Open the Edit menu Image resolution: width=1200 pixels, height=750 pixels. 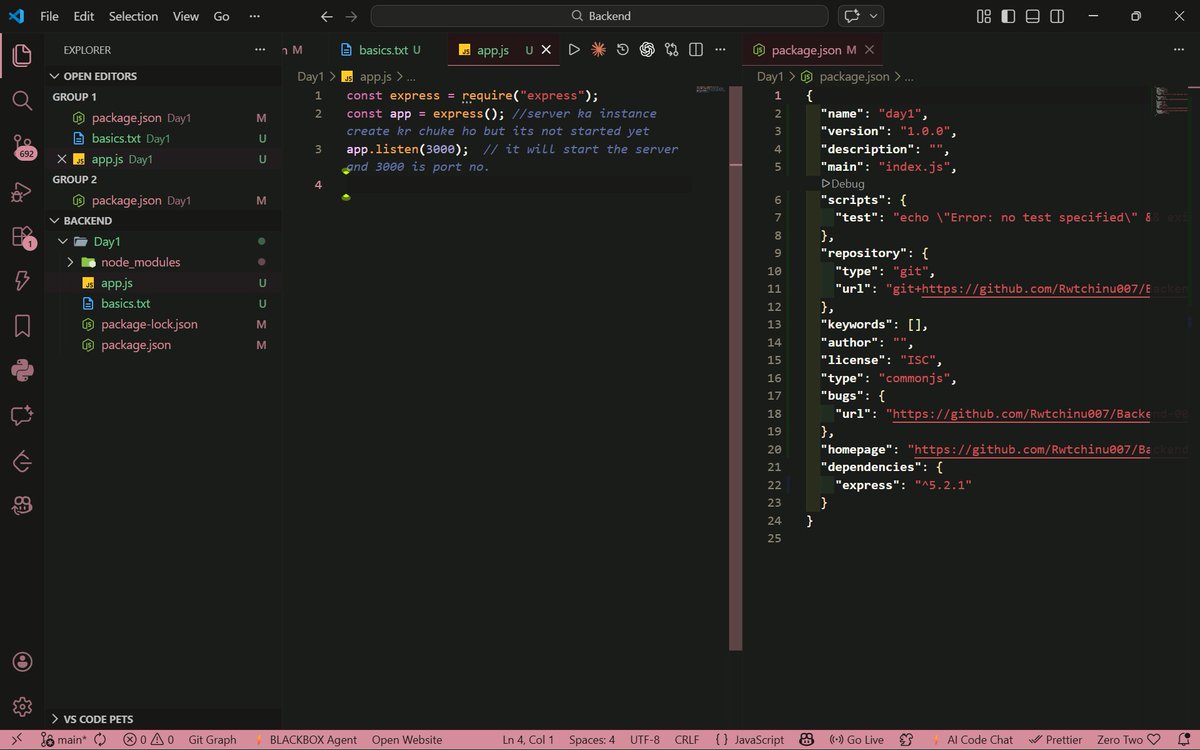(84, 16)
